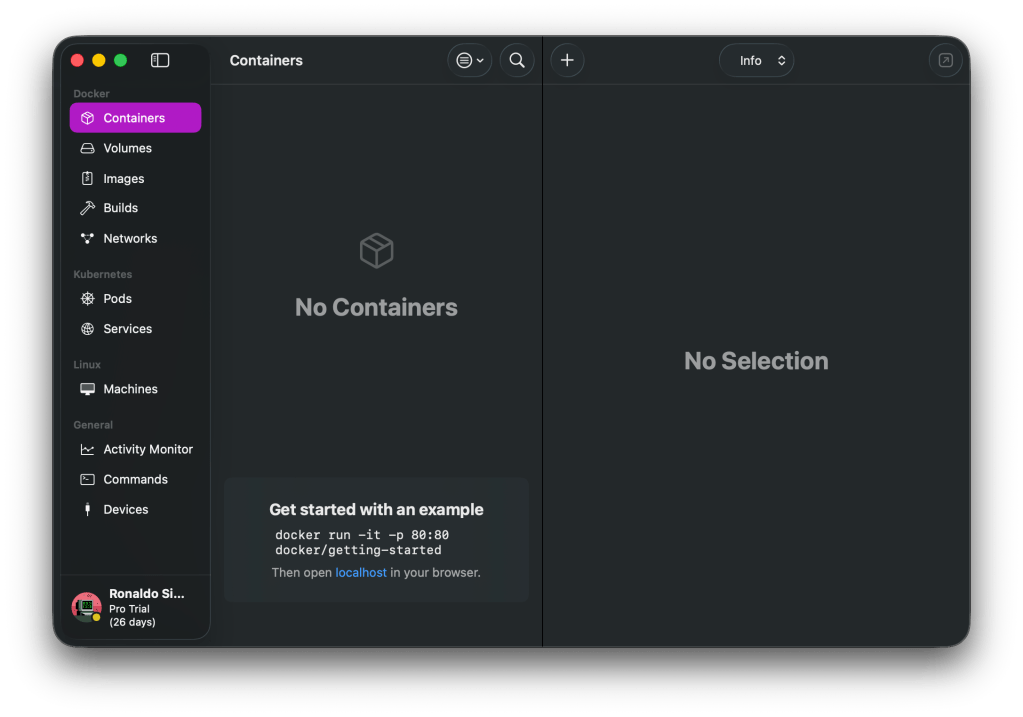Click the user avatar picture
1023x717 pixels.
coord(86,607)
